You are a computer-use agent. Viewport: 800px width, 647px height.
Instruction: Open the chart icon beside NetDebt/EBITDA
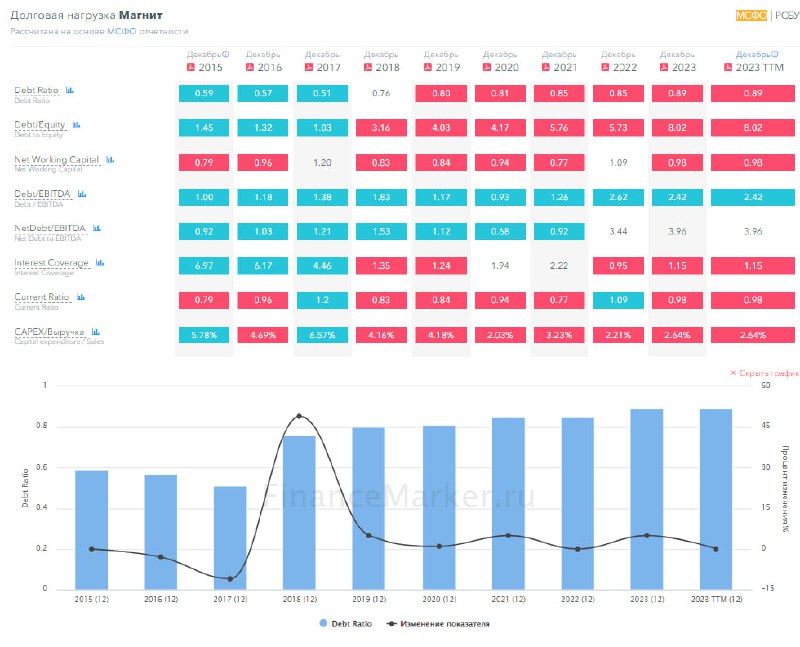97,228
